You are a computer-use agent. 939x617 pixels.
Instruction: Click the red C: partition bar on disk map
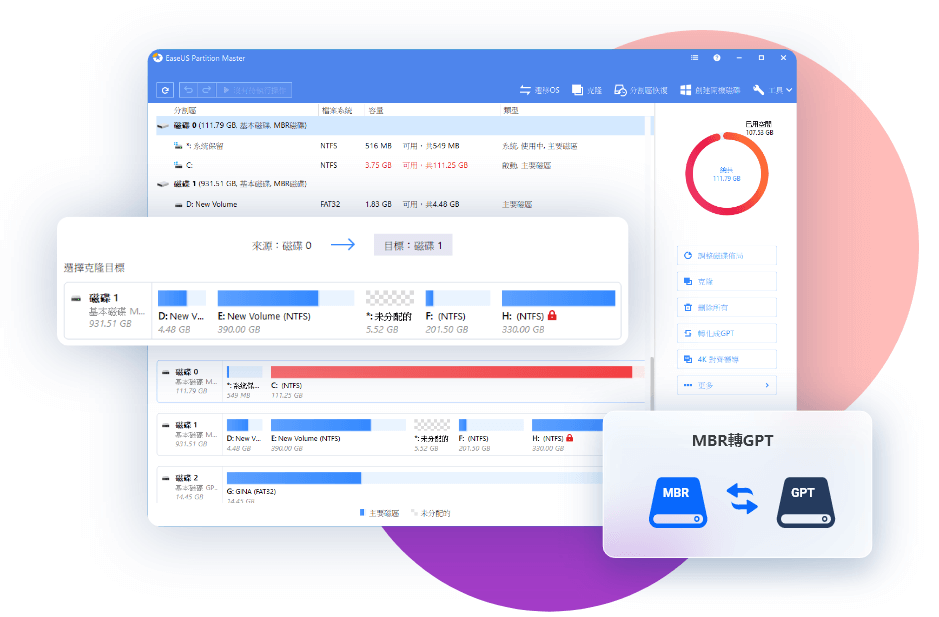(451, 372)
